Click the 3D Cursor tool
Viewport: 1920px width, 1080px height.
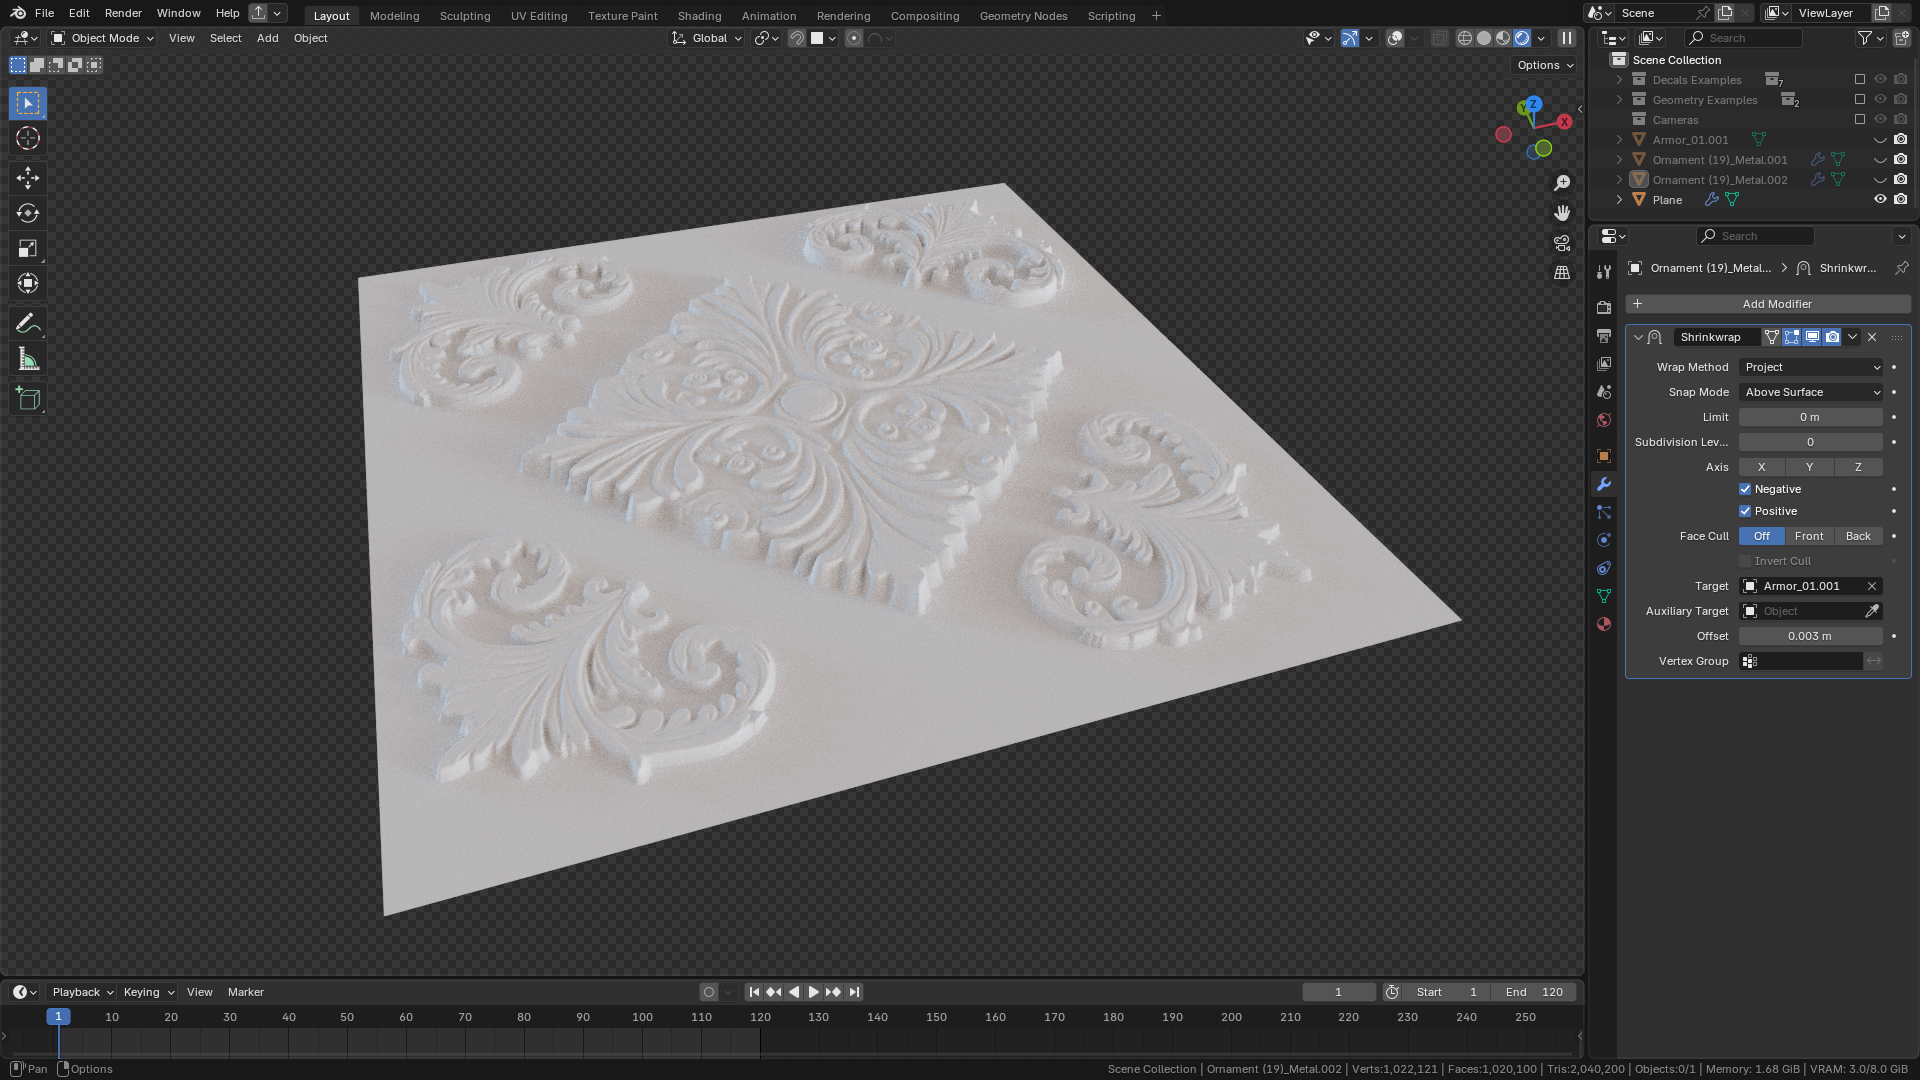(x=28, y=139)
